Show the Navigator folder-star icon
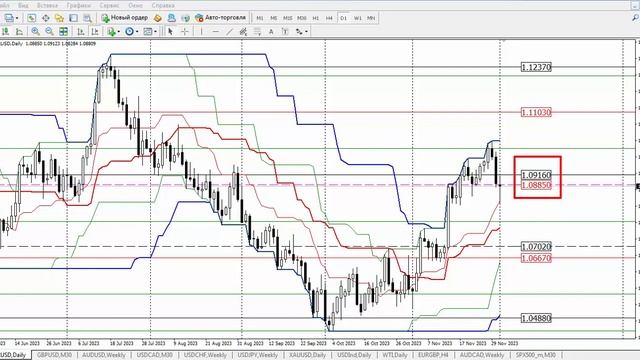The image size is (640, 360). pyautogui.click(x=59, y=18)
